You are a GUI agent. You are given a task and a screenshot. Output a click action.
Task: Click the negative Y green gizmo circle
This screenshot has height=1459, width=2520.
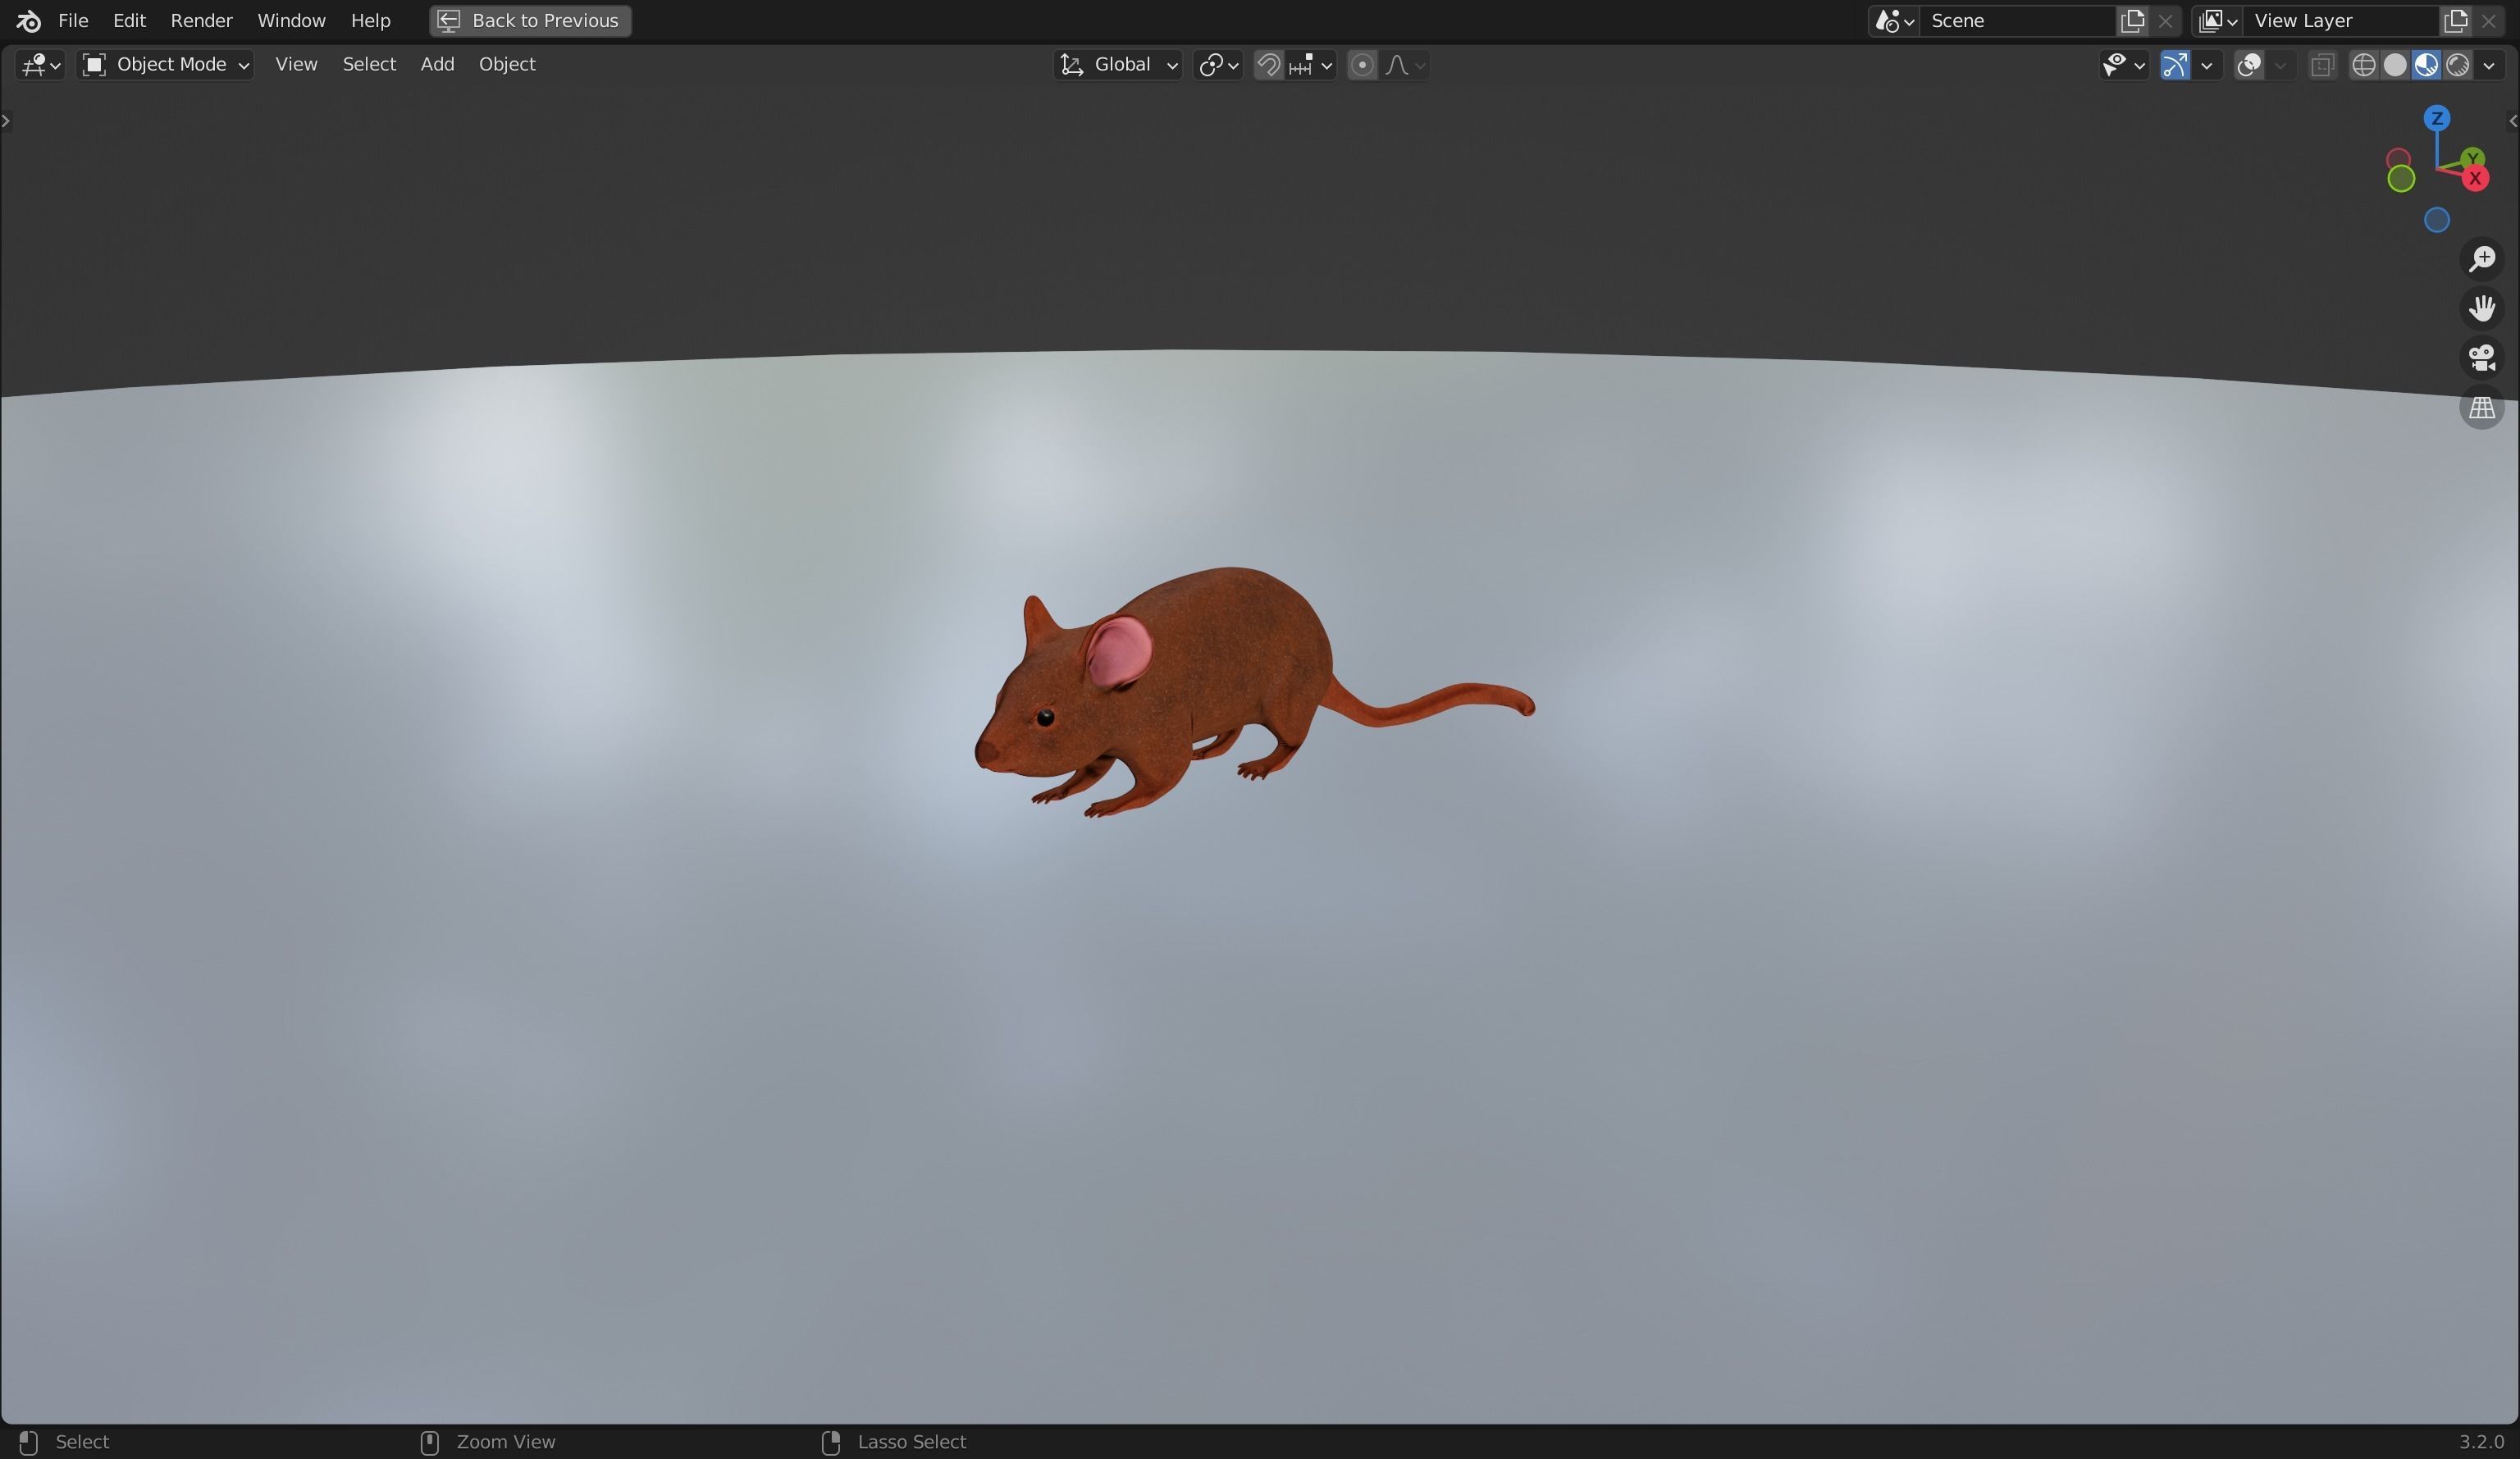pyautogui.click(x=2401, y=179)
